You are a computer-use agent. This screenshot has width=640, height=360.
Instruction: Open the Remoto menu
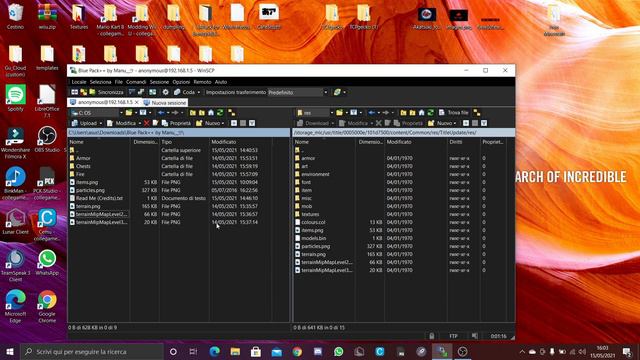(202, 82)
